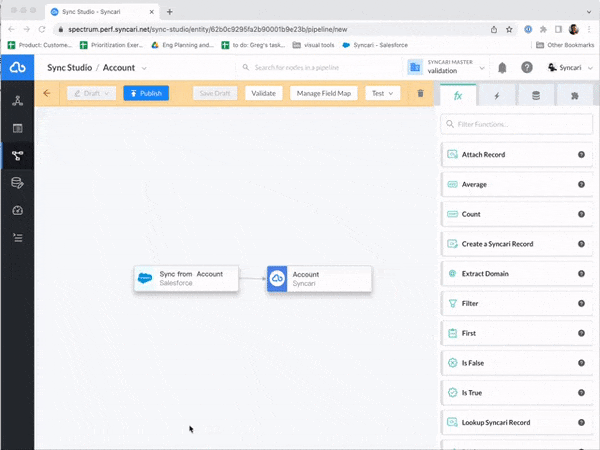600x450 pixels.
Task: Switch to the database tab in panel
Action: click(x=536, y=96)
